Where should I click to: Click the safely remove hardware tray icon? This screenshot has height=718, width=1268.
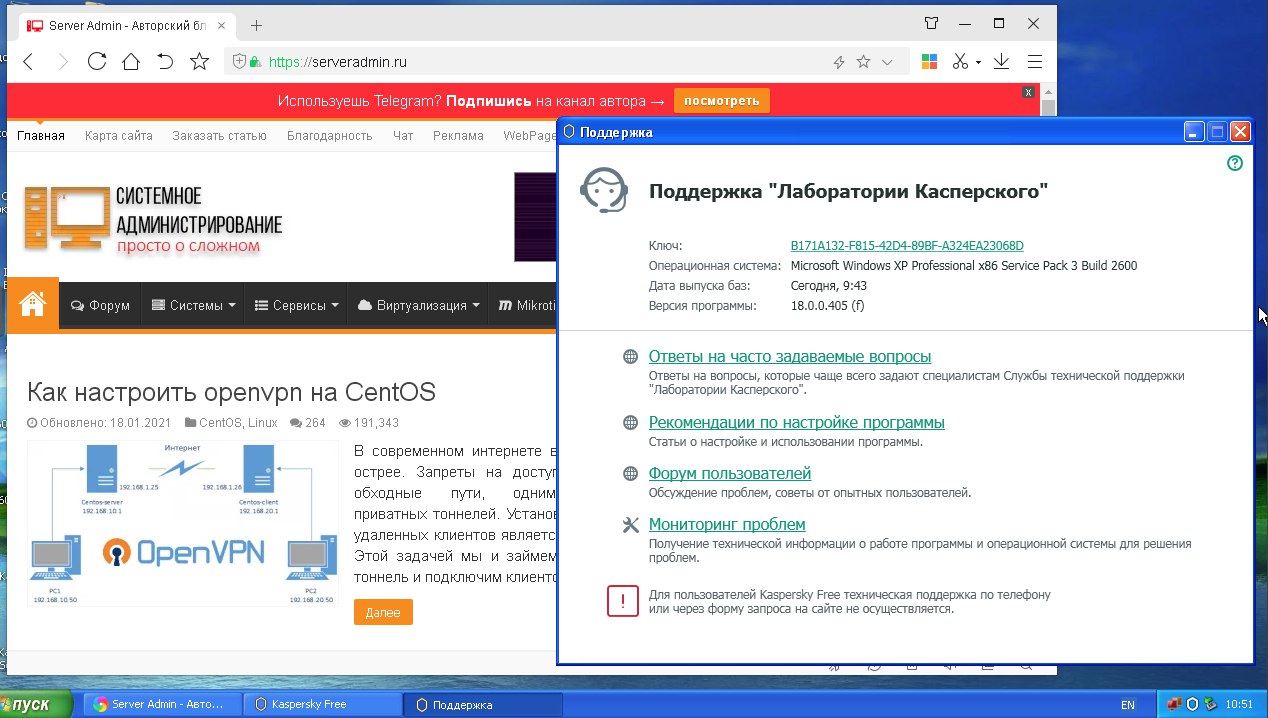1209,704
